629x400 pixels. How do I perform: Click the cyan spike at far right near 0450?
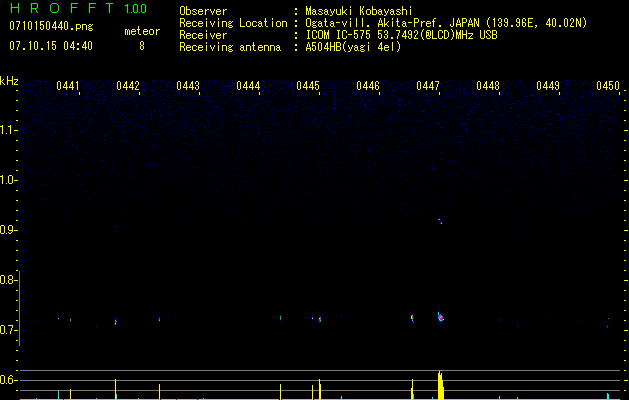[x=608, y=396]
